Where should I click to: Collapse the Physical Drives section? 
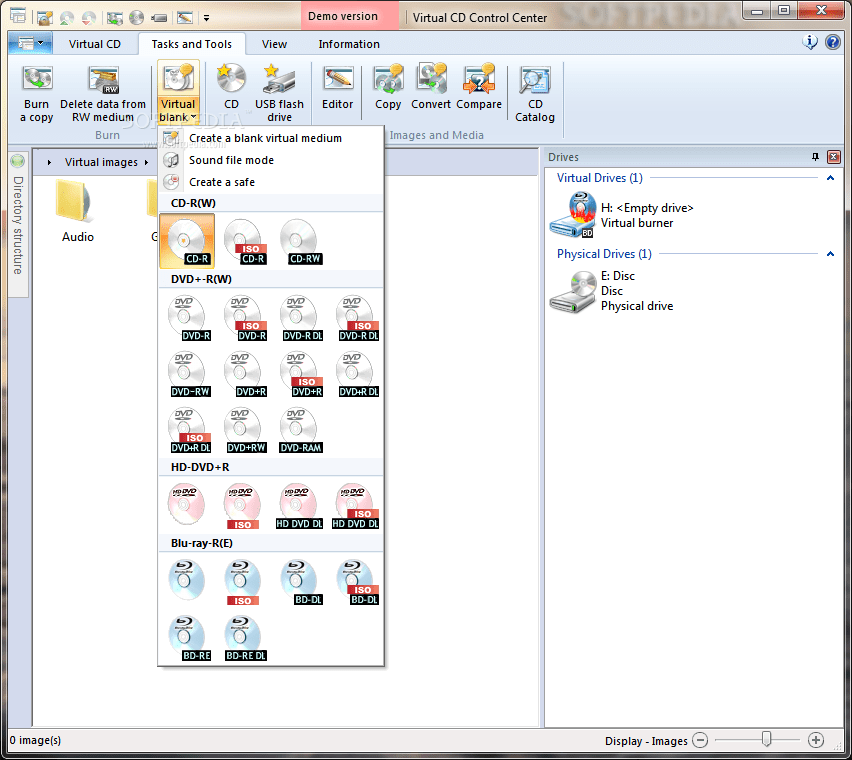(x=830, y=254)
